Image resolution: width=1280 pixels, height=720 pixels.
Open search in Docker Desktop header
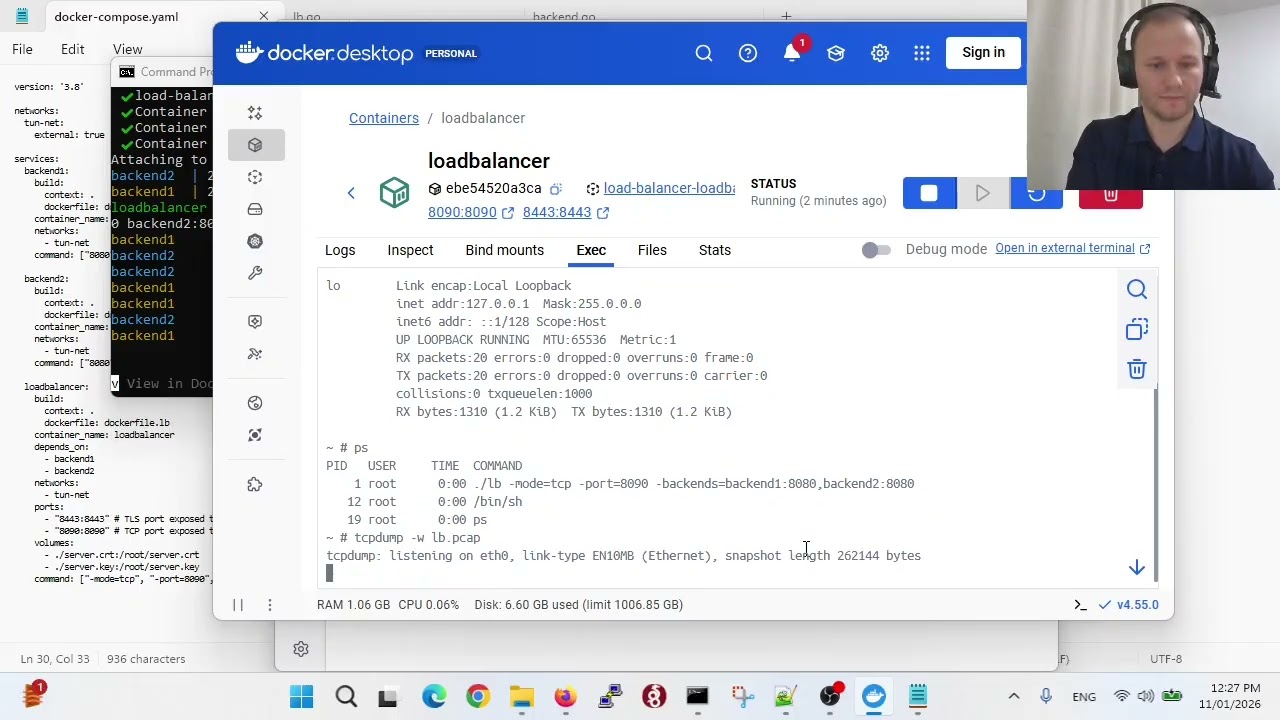click(x=704, y=53)
